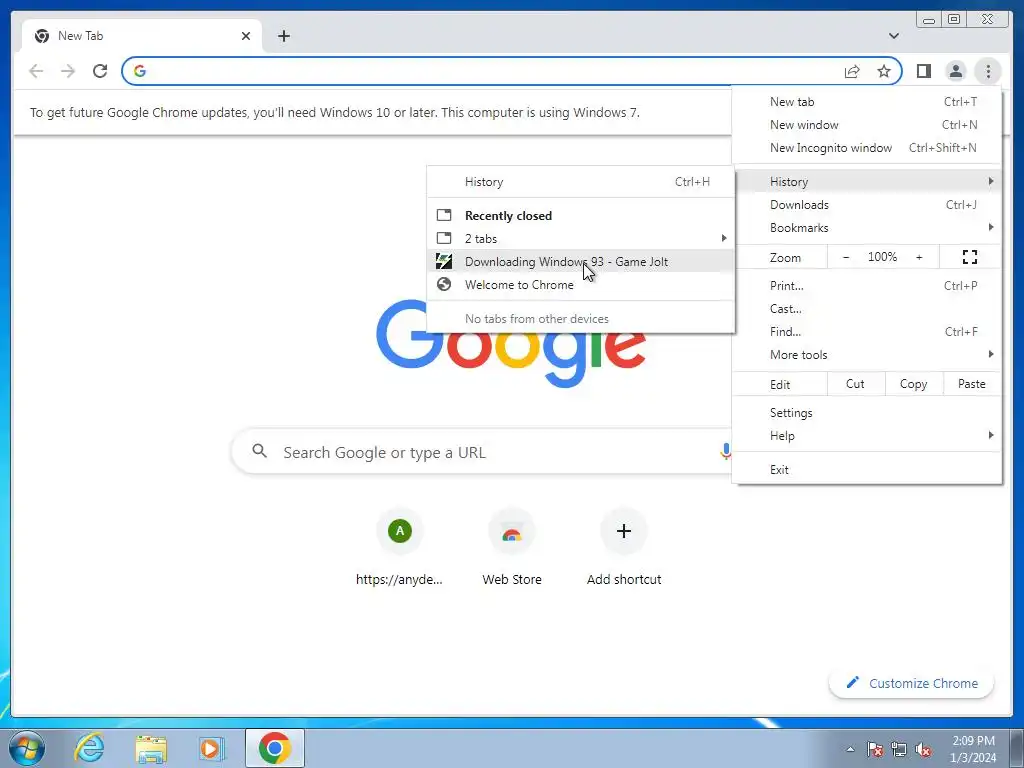Reopen Welcome to Chrome tab

(x=581, y=285)
